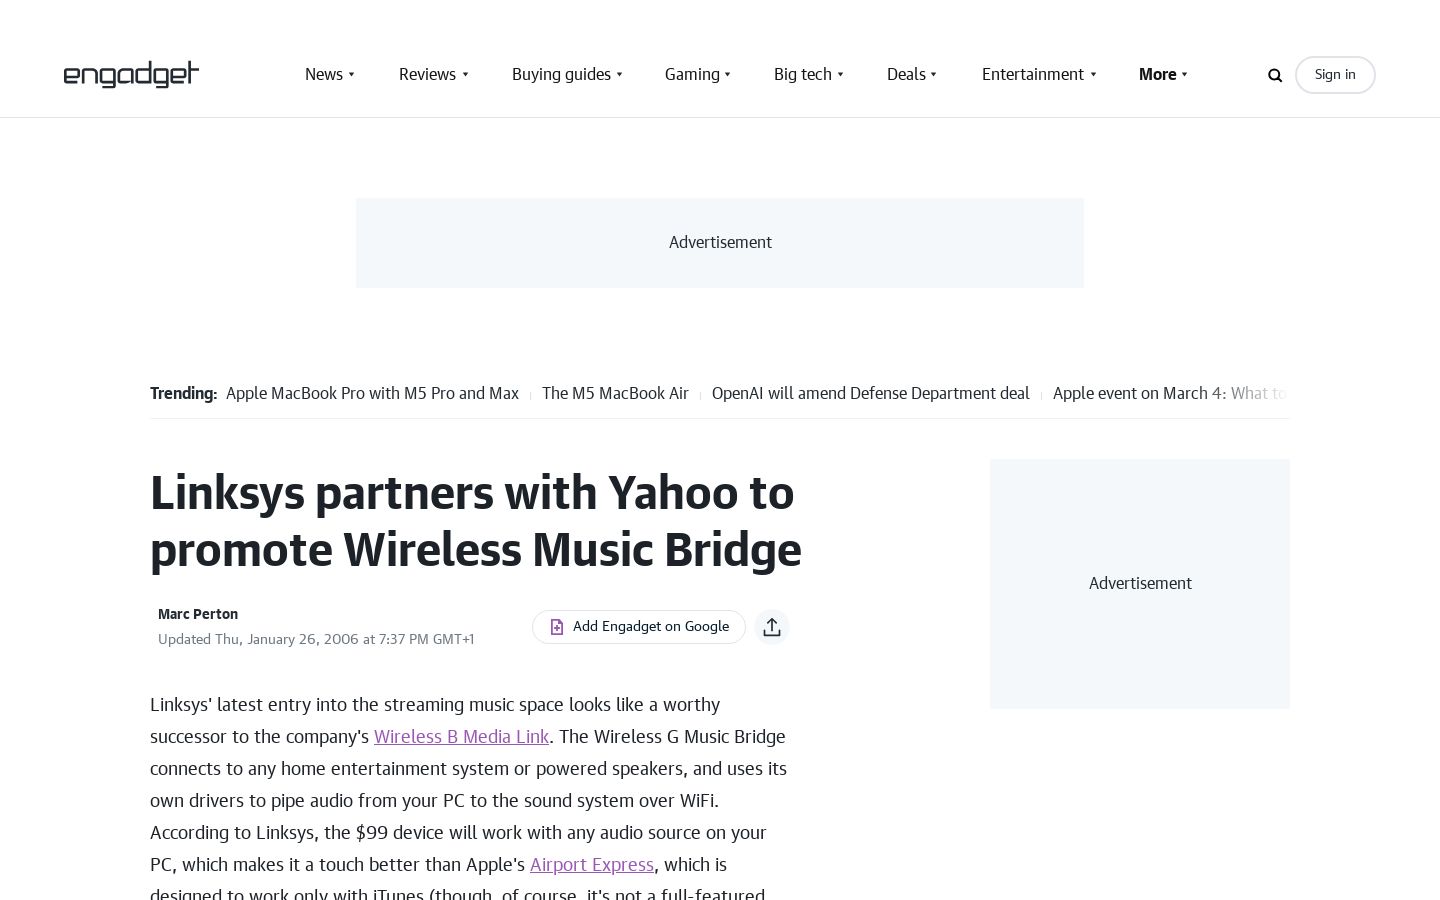Click the share icon button
Image resolution: width=1440 pixels, height=900 pixels.
tap(772, 627)
